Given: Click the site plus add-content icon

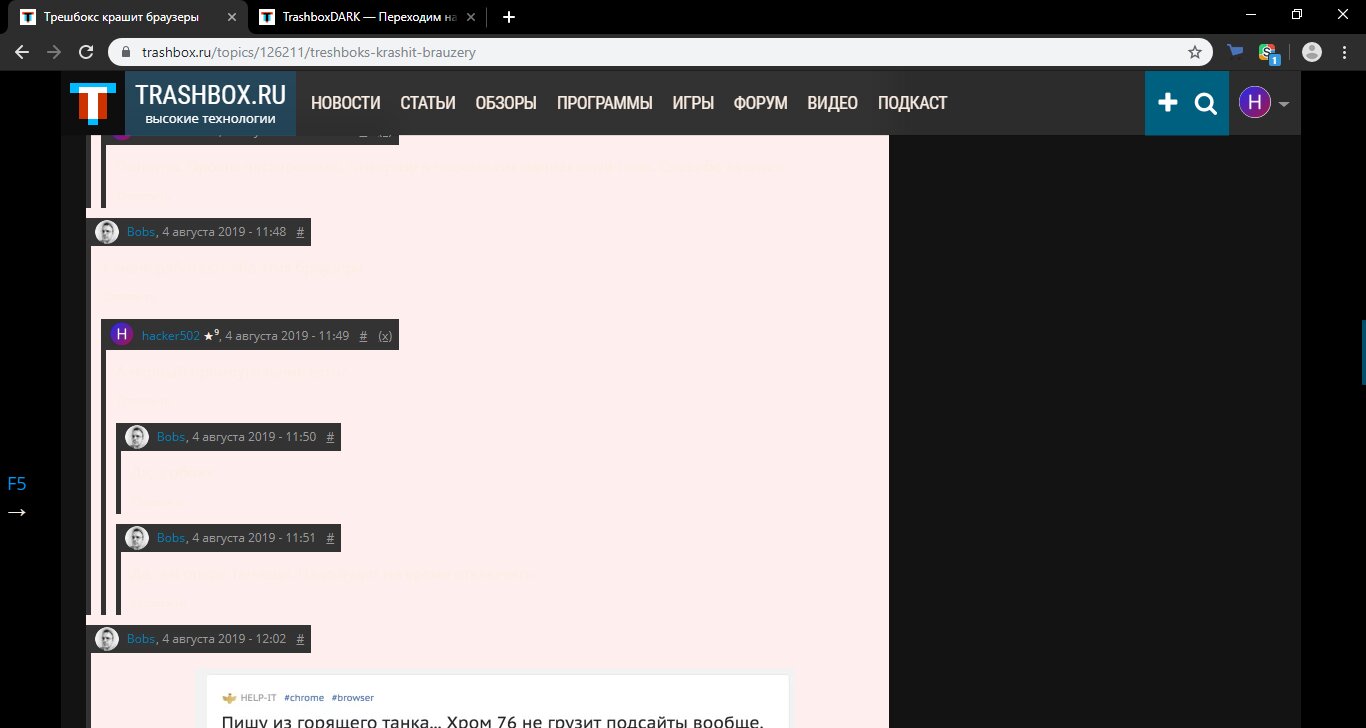Looking at the screenshot, I should (x=1167, y=103).
